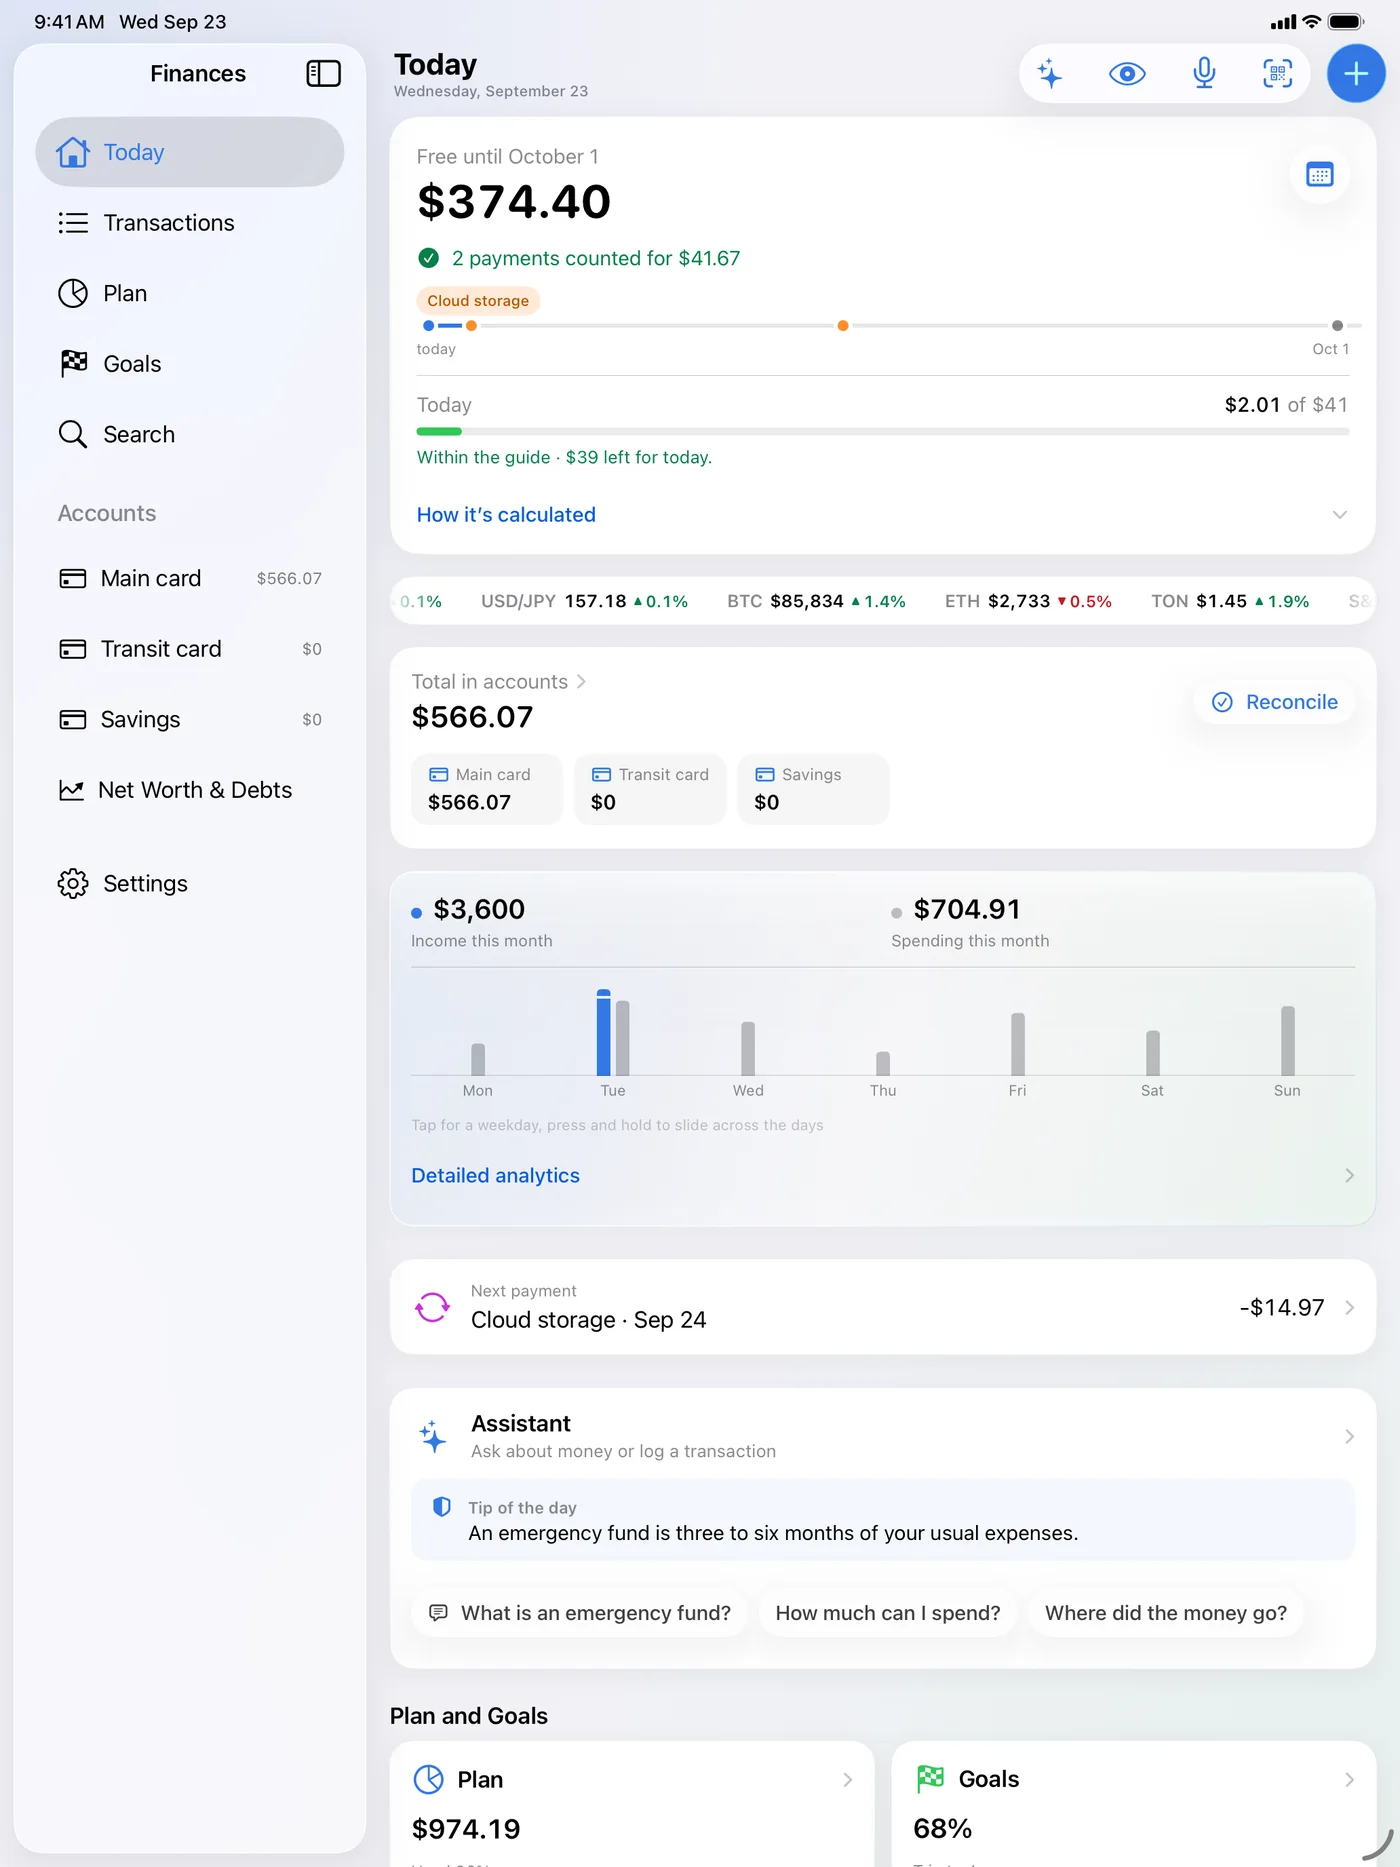Ask 'Where did the money go?'
This screenshot has width=1400, height=1867.
point(1166,1613)
